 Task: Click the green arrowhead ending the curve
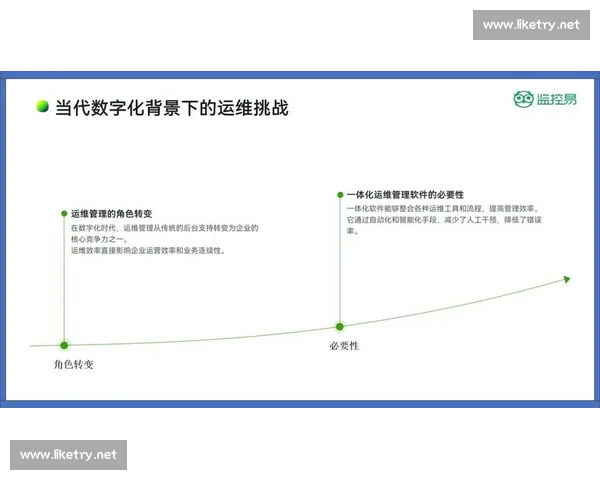pos(567,279)
